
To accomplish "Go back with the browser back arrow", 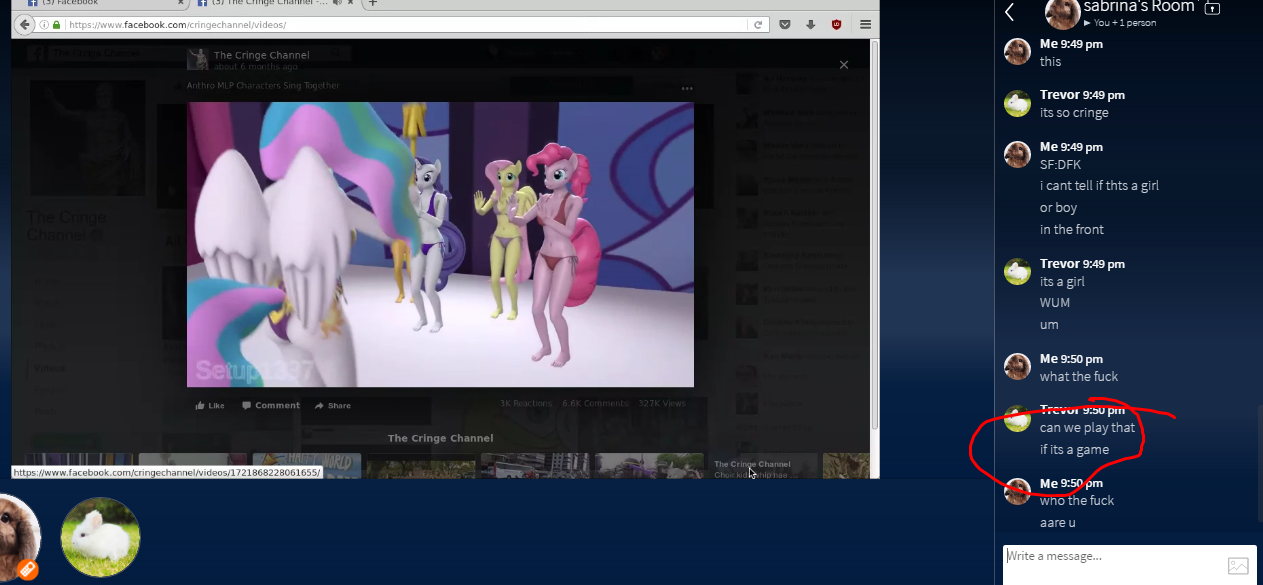I will click(25, 24).
